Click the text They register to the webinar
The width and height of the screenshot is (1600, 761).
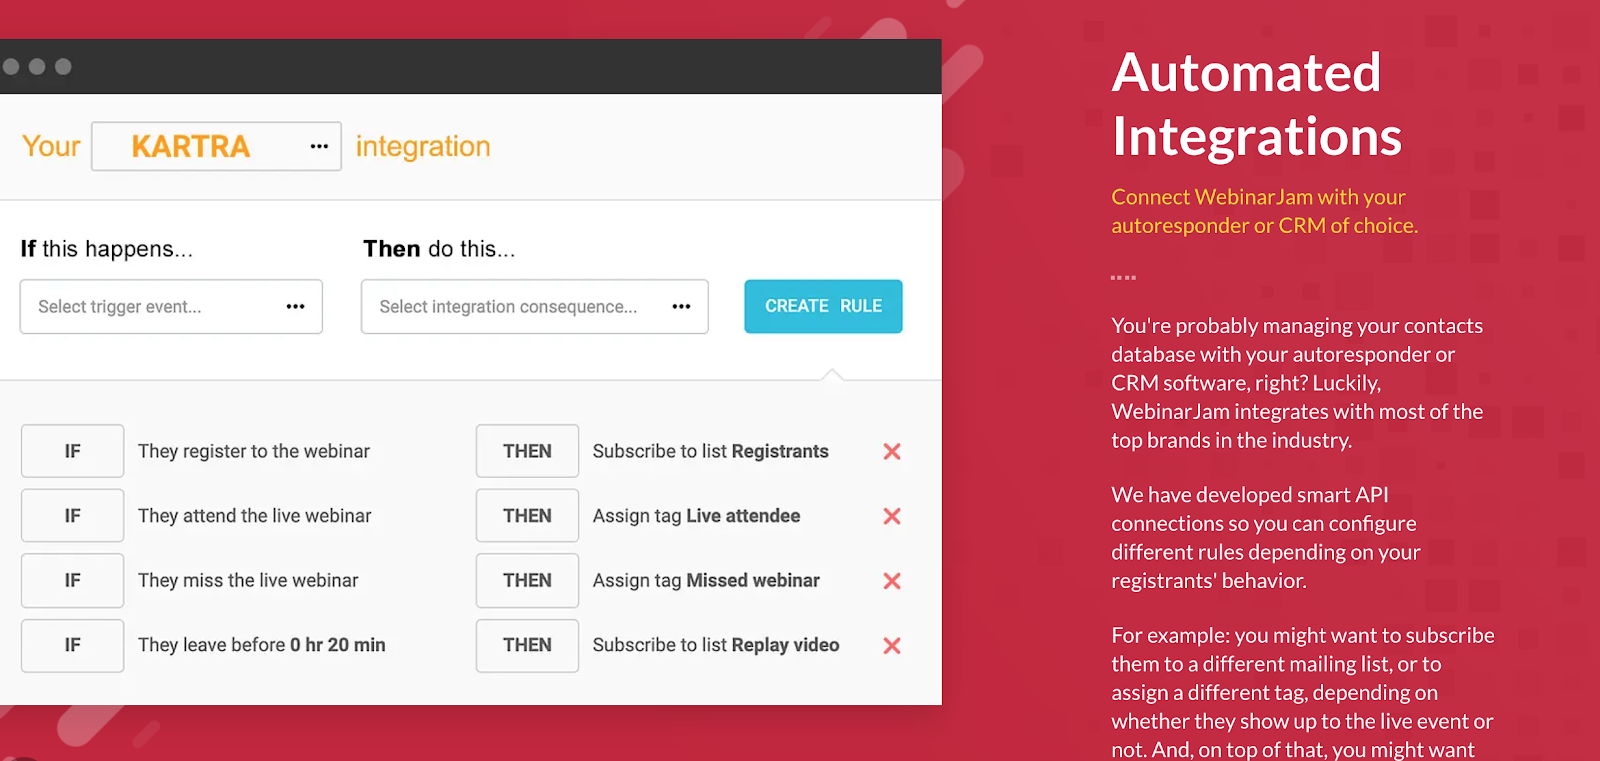coord(254,451)
